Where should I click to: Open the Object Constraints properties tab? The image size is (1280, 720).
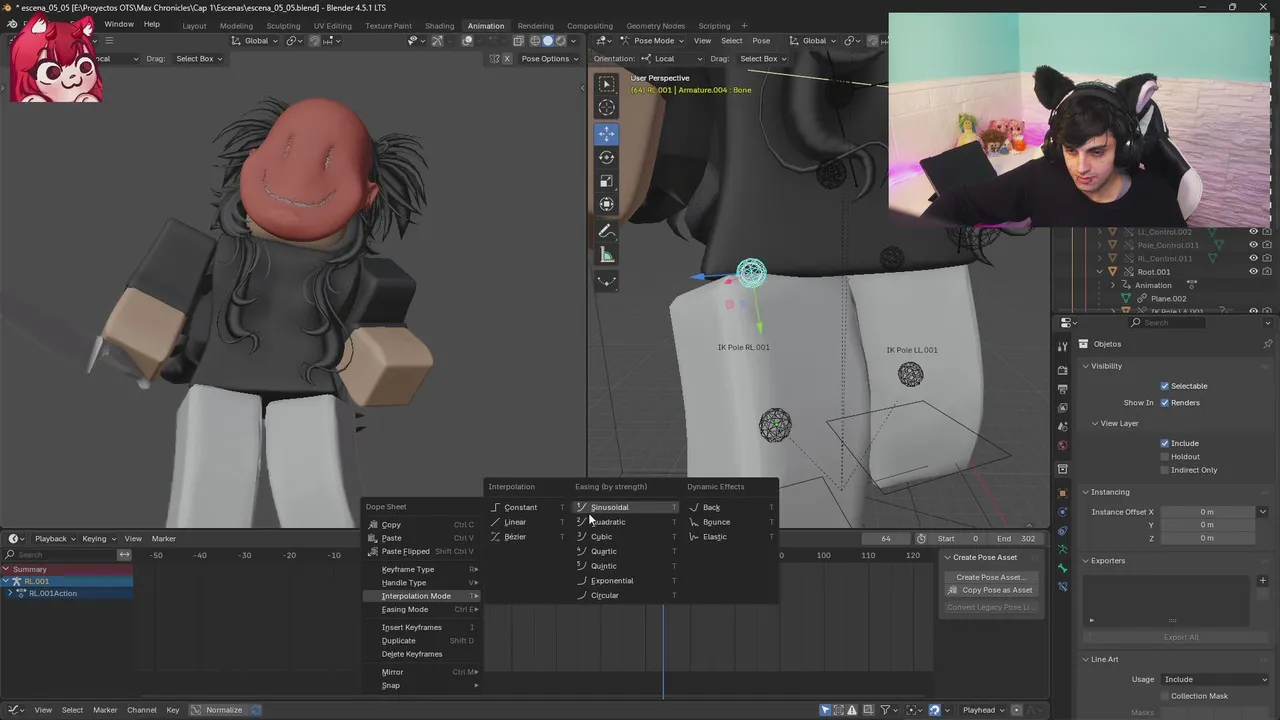(x=1062, y=531)
